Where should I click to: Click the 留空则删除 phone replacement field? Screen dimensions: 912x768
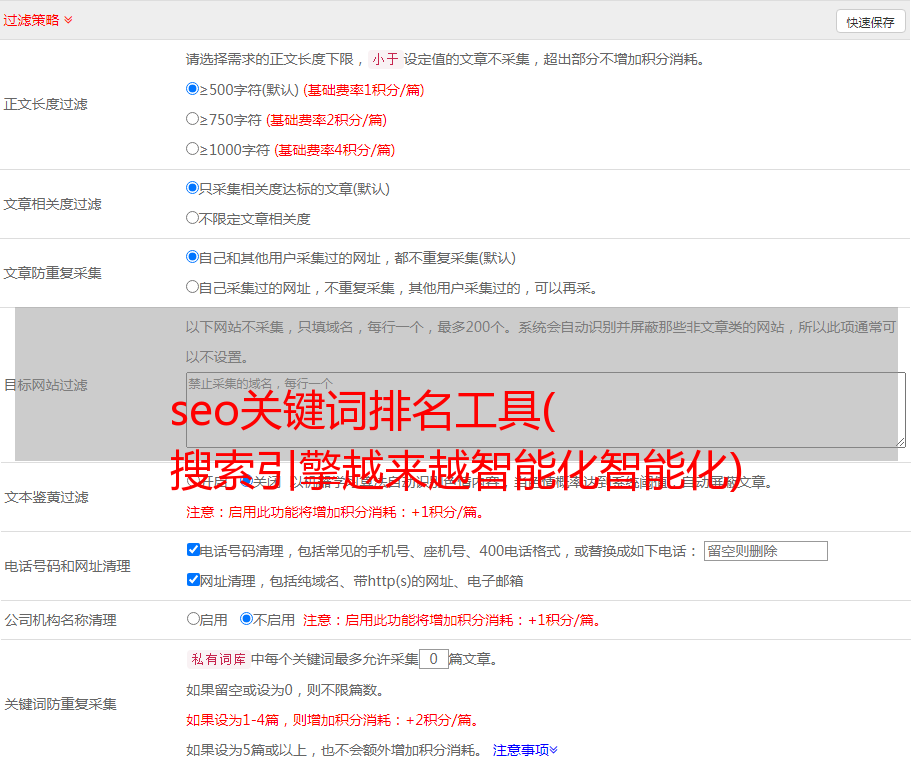point(765,551)
